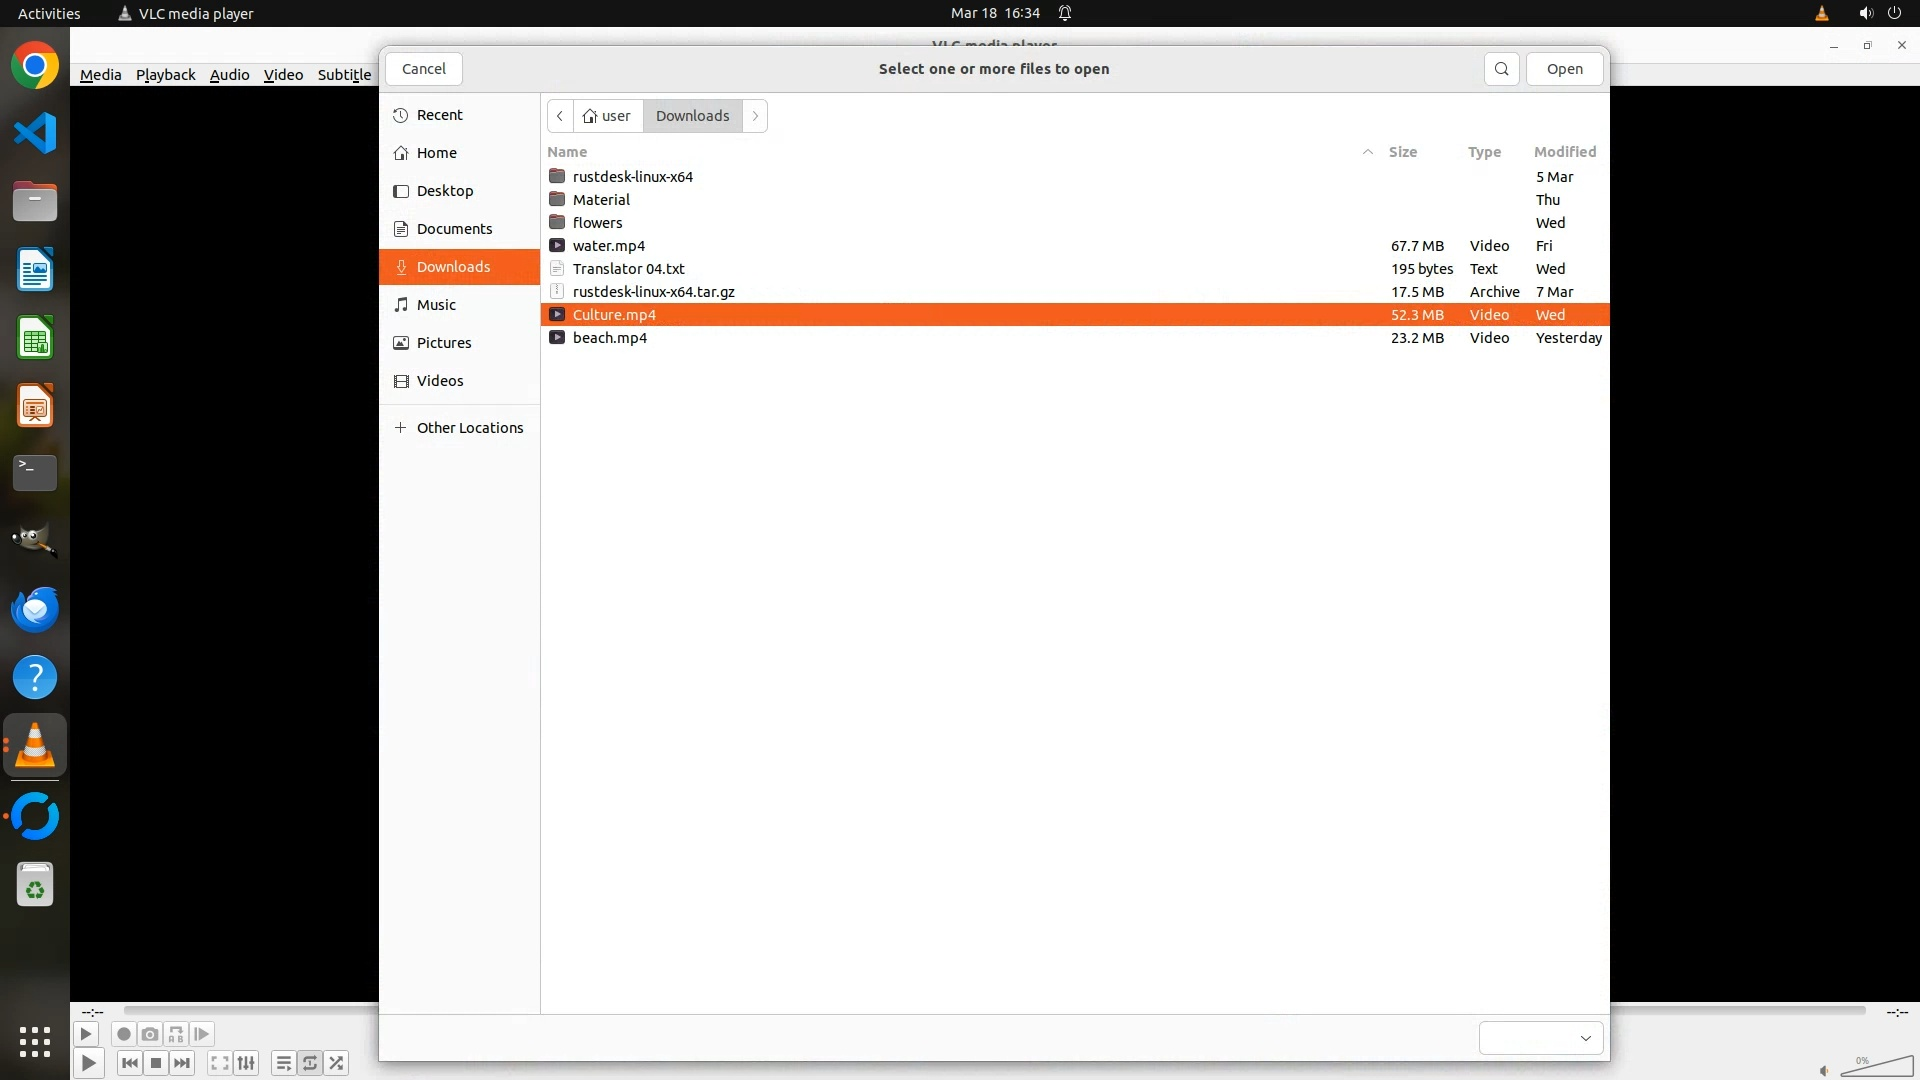Toggle shuffle random playback button
This screenshot has width=1920, height=1080.
pos(337,1063)
